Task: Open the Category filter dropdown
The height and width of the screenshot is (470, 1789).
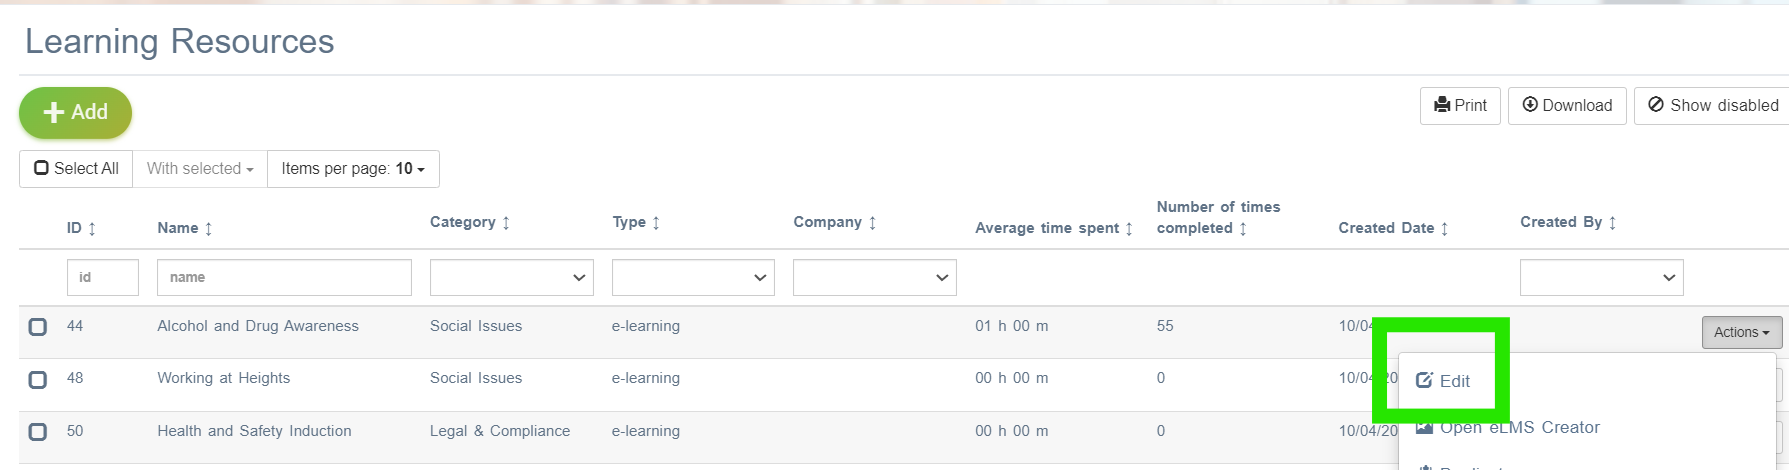Action: 512,278
